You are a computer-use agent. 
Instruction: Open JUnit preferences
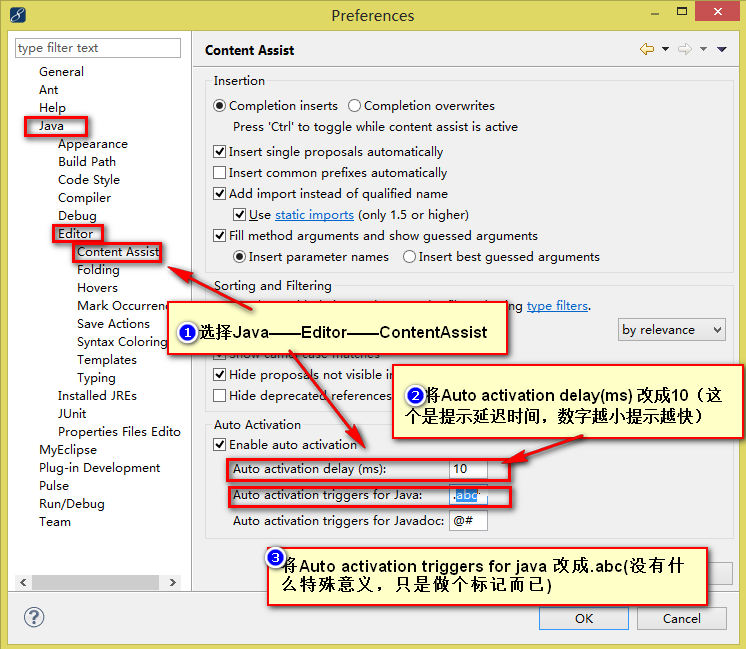click(x=72, y=414)
